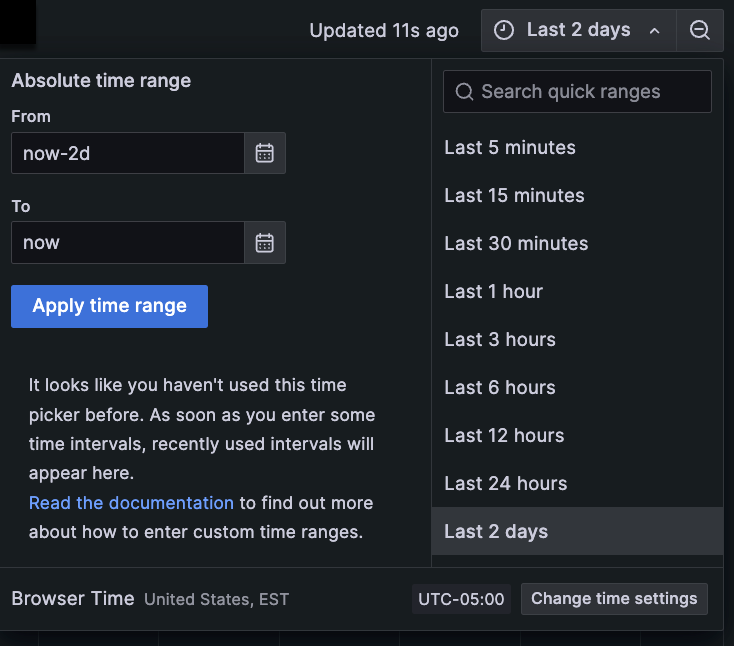Open the To field calendar picker
Screen dimensions: 734x646
click(265, 242)
